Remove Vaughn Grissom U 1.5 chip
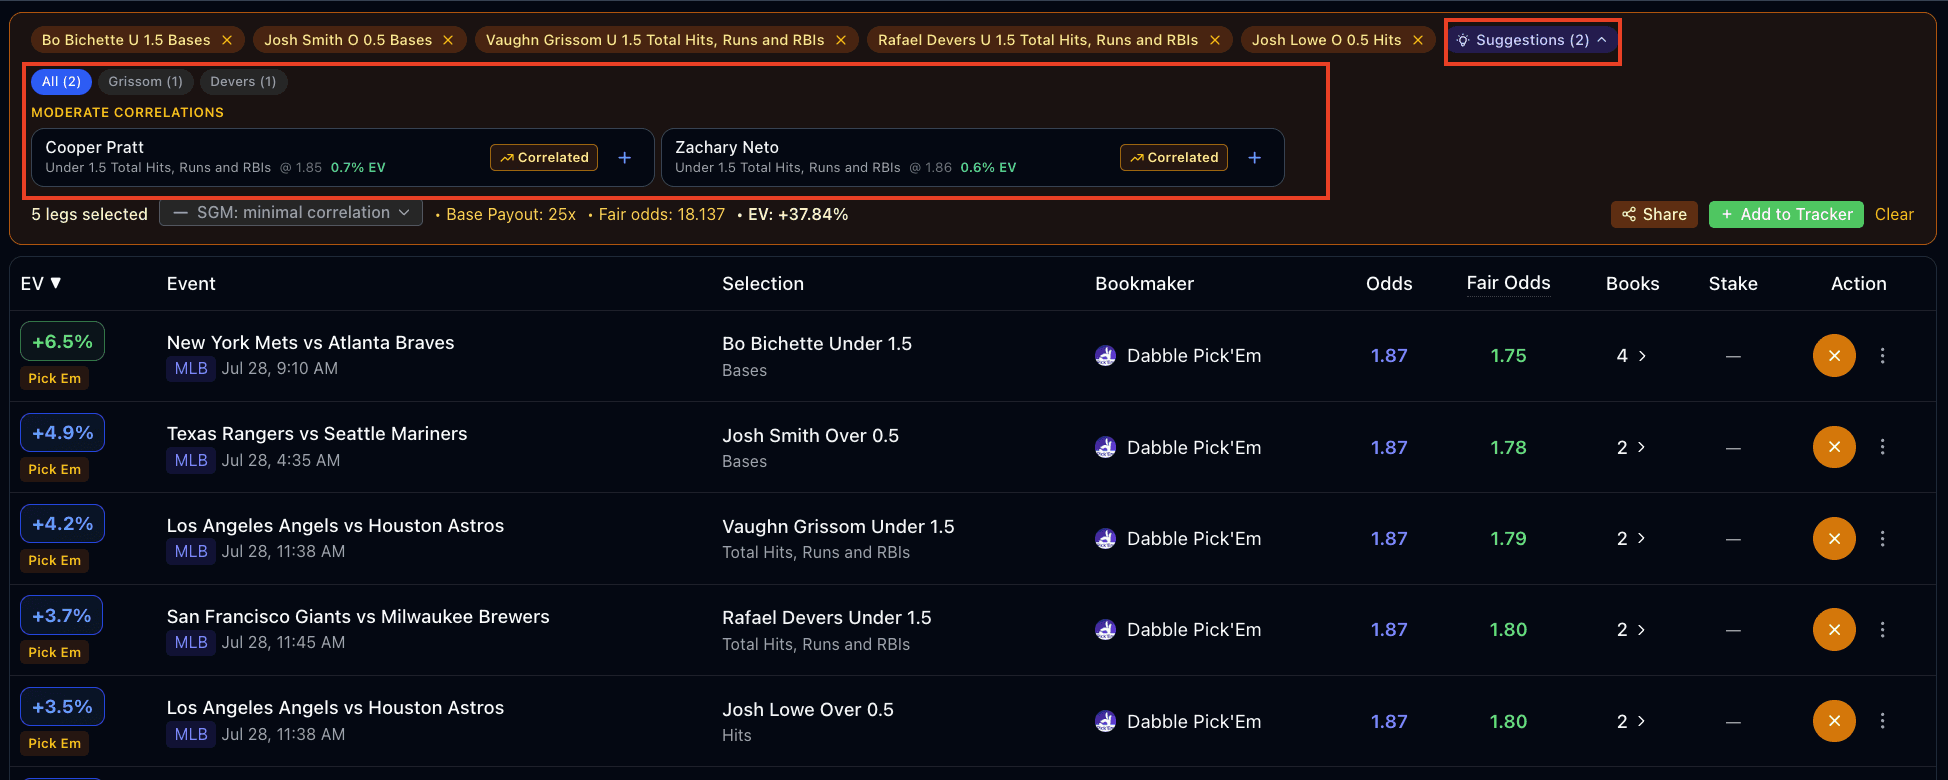The image size is (1948, 780). (841, 40)
